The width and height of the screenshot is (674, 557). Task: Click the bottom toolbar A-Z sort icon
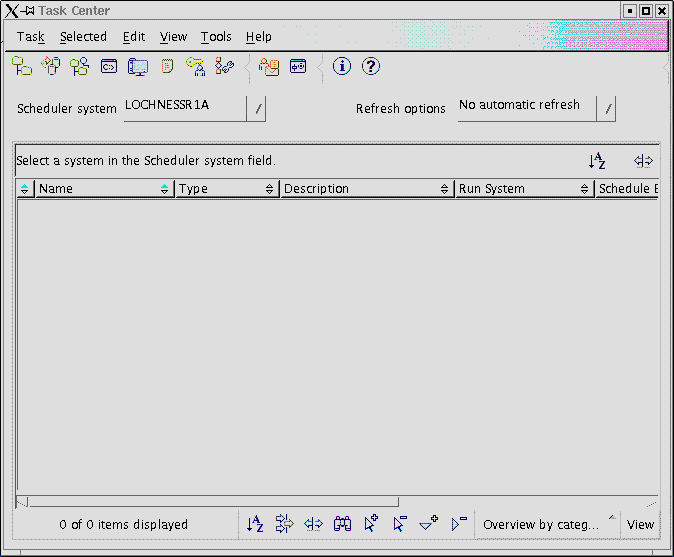pyautogui.click(x=255, y=523)
